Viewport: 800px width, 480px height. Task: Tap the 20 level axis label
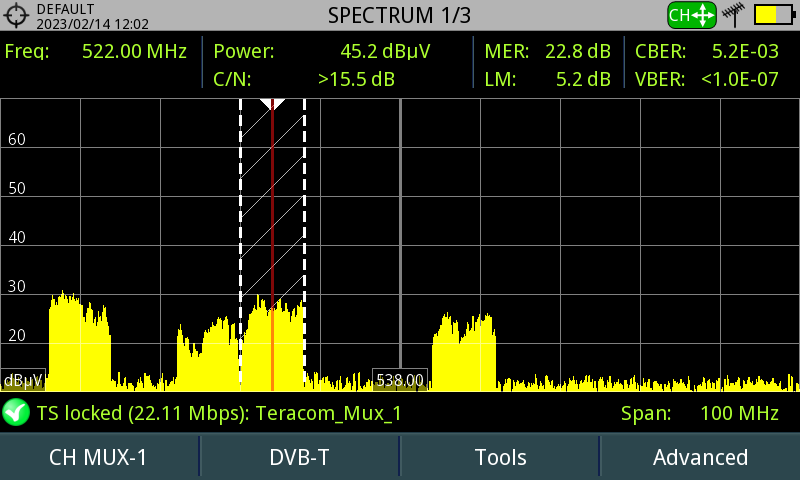[x=17, y=335]
